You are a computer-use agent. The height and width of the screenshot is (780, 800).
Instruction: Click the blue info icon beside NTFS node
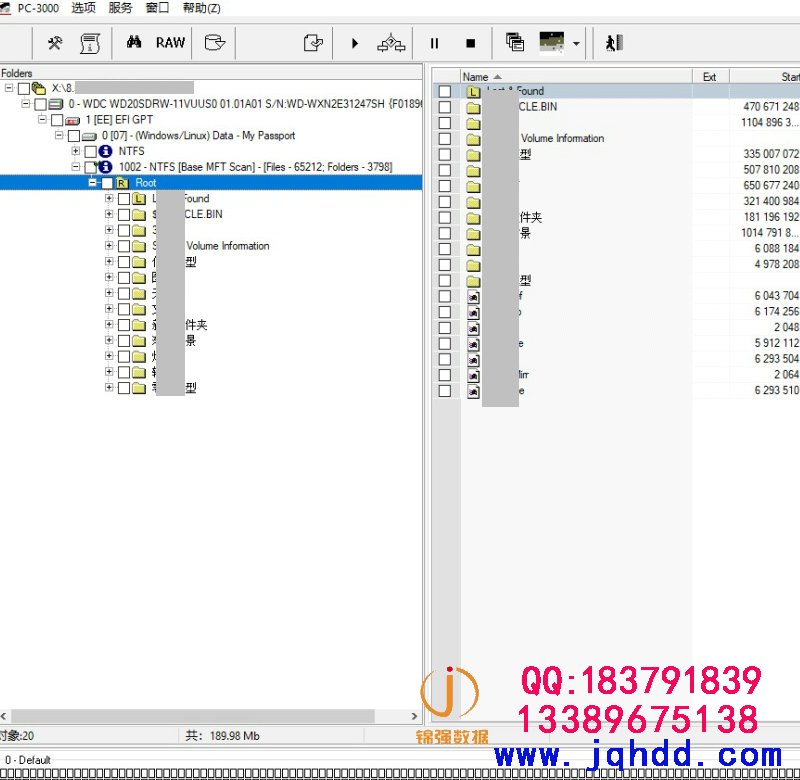[105, 151]
